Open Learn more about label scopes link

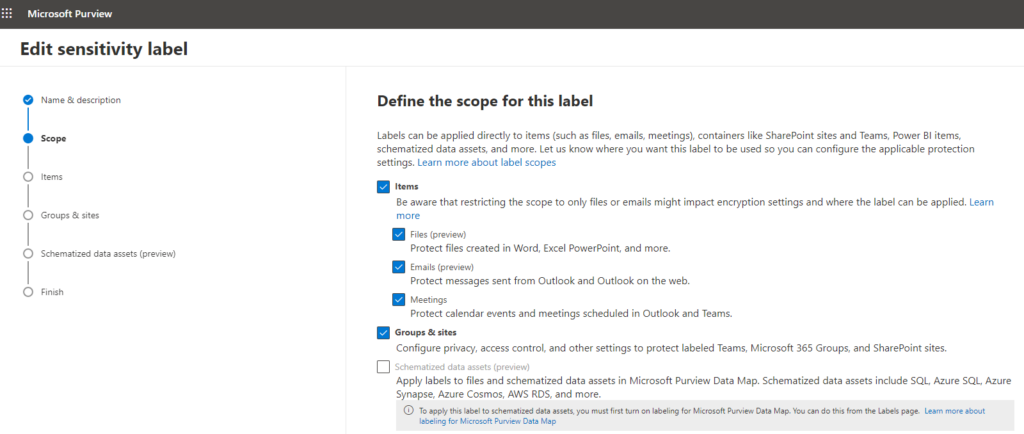tap(487, 163)
